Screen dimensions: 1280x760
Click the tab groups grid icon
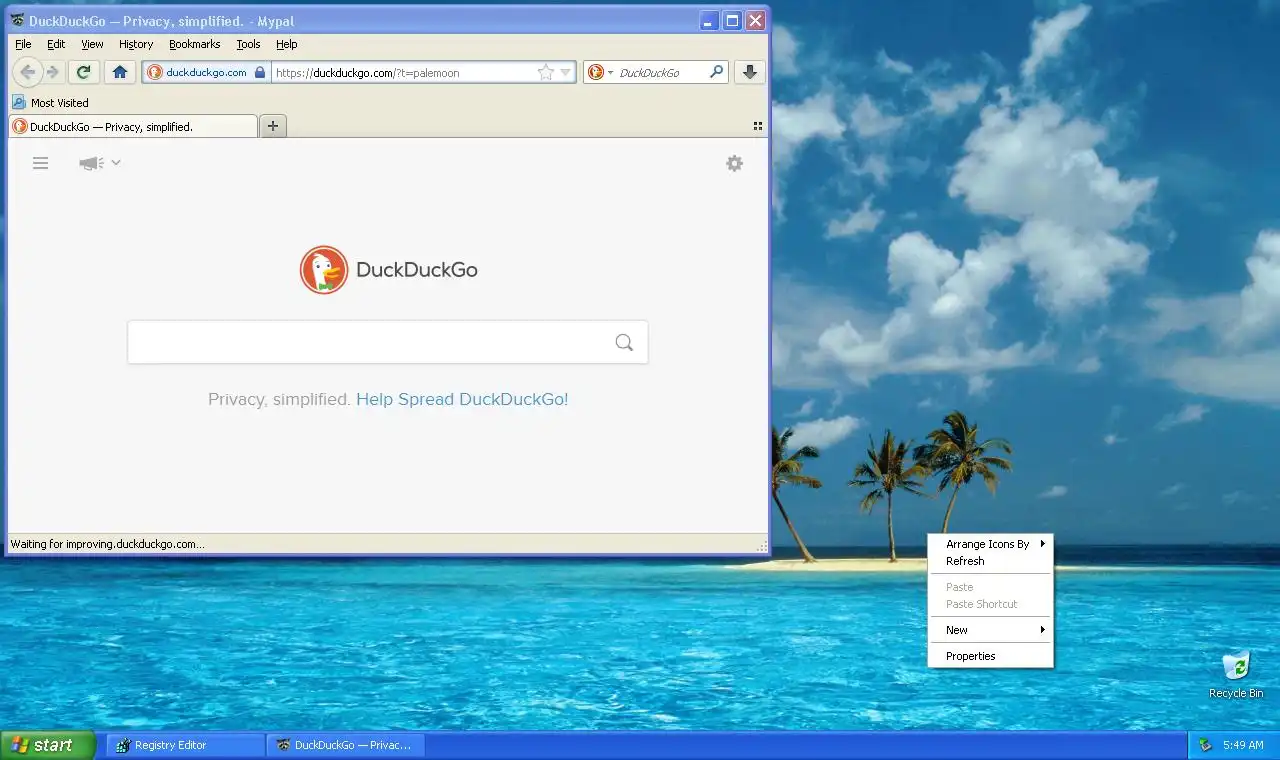point(757,126)
